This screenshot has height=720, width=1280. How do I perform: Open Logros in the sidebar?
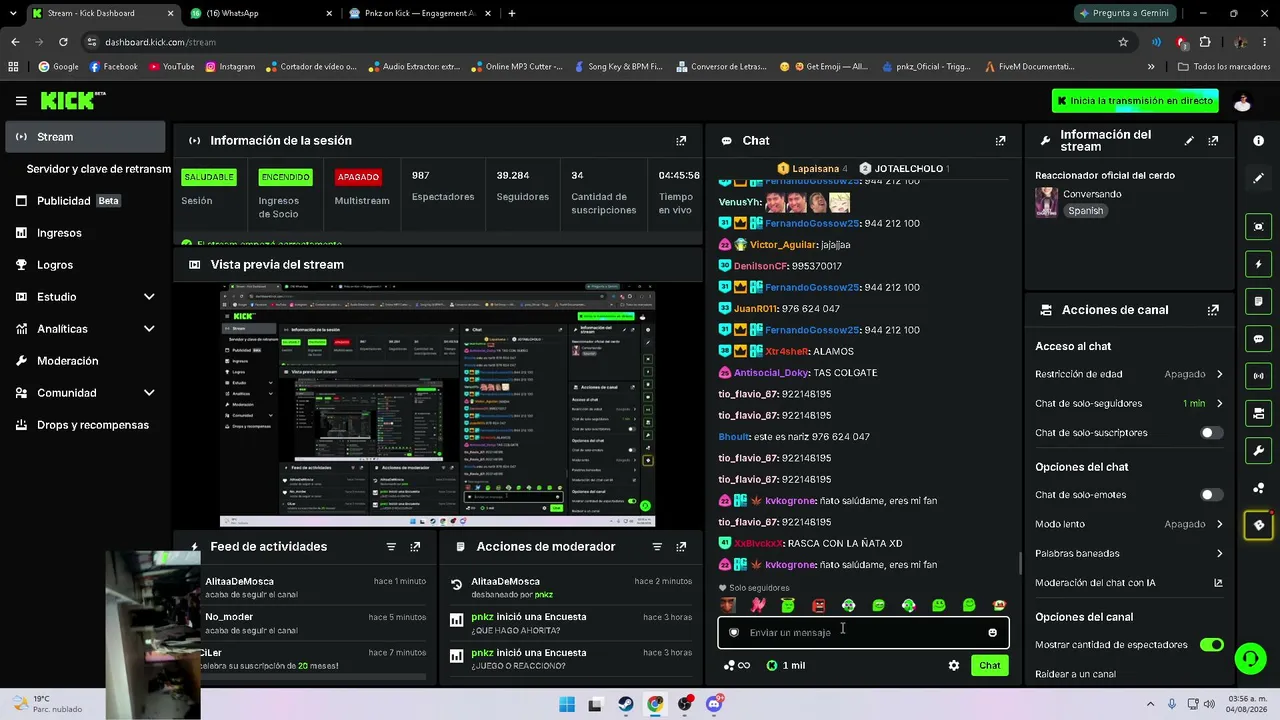pyautogui.click(x=86, y=265)
